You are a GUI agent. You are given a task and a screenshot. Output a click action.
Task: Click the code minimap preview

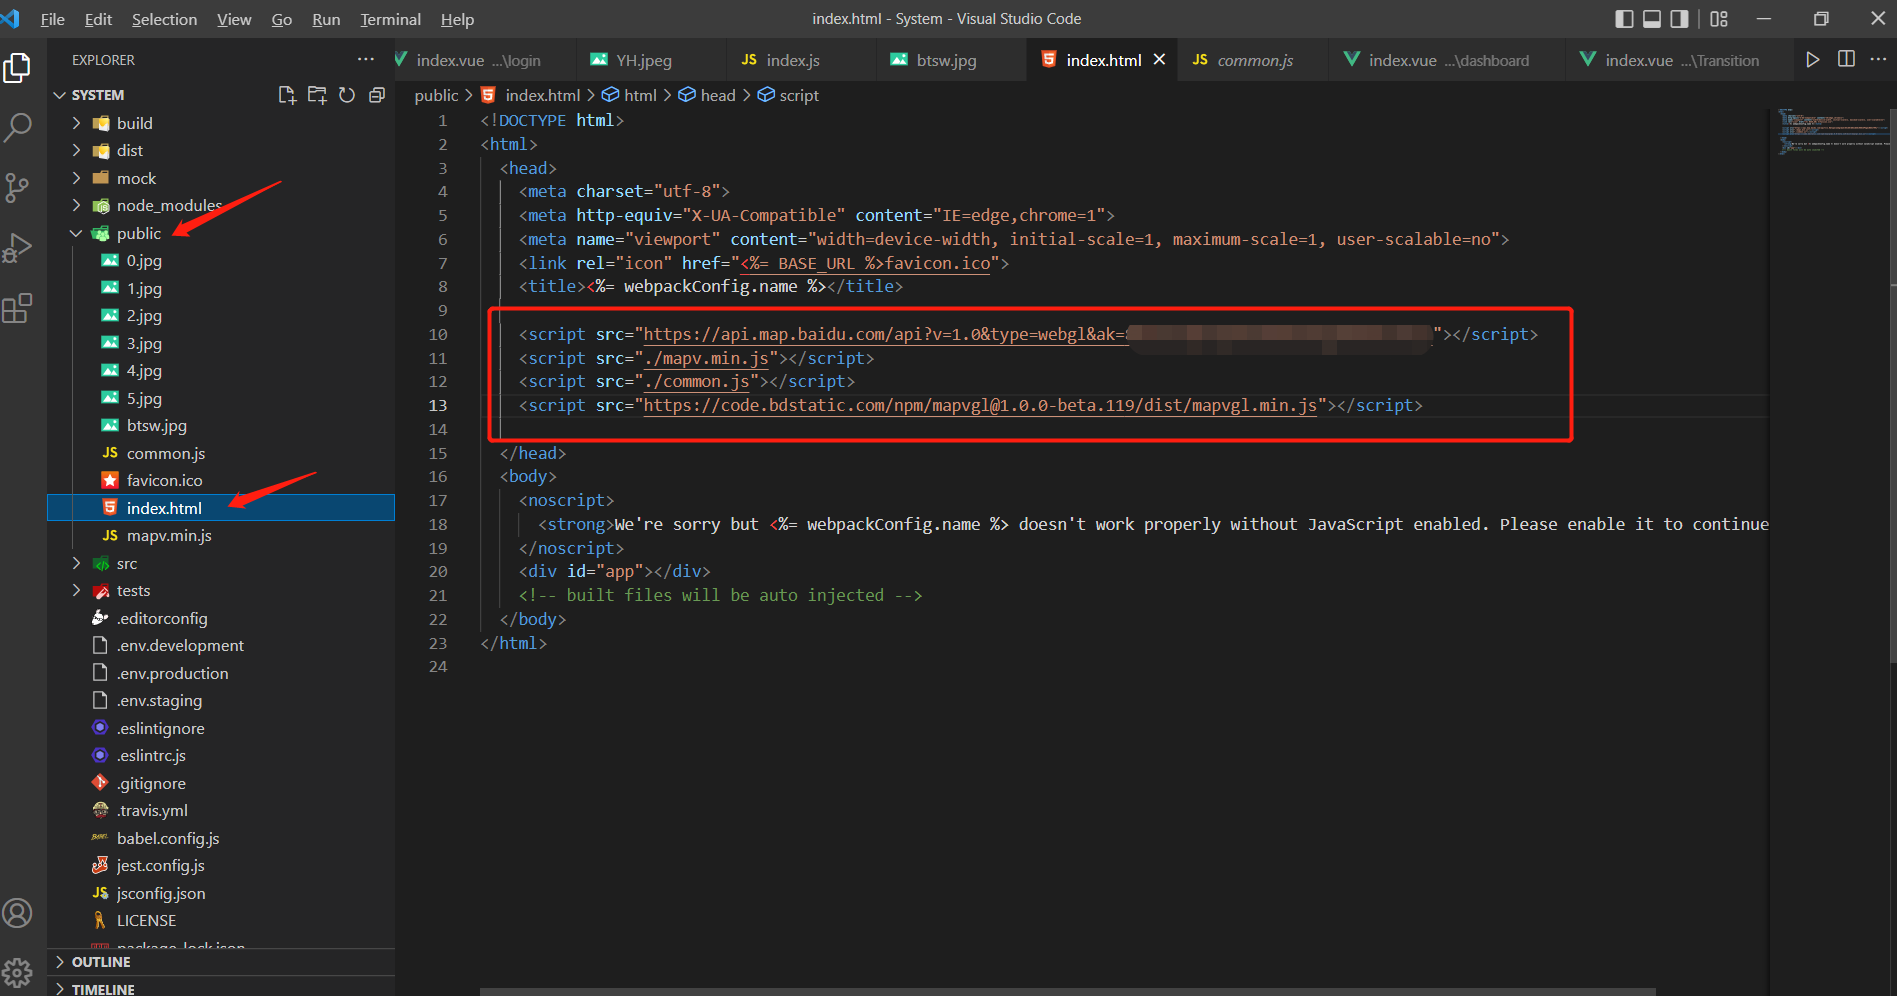coord(1832,131)
